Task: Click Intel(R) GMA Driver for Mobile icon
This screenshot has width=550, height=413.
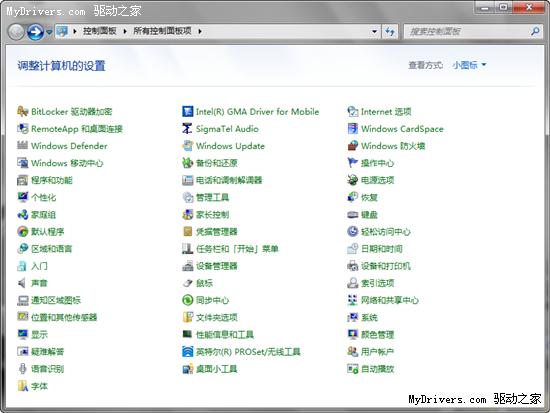Action: 188,112
